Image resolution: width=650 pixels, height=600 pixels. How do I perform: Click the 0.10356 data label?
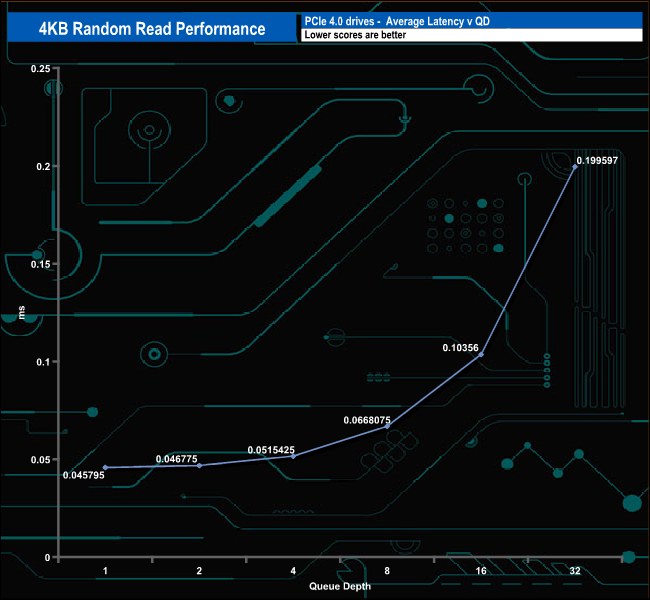(460, 347)
